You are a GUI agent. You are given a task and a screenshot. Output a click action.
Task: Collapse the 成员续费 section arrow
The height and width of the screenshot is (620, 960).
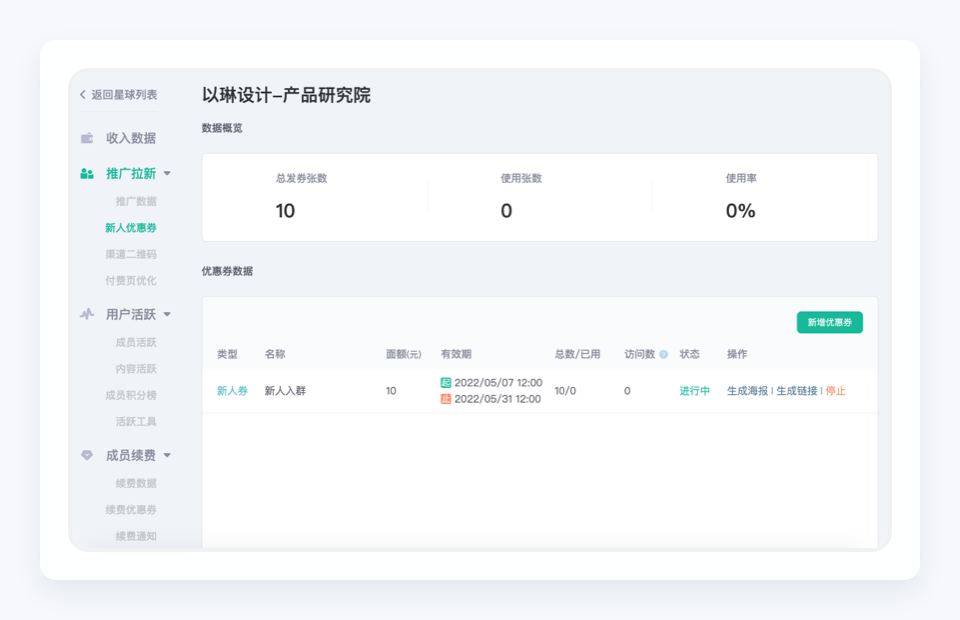[167, 455]
